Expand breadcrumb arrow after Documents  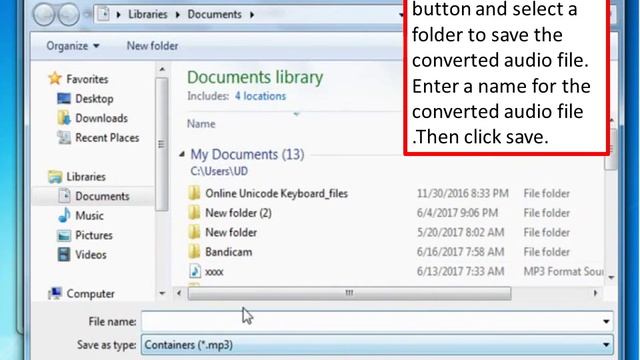click(252, 15)
